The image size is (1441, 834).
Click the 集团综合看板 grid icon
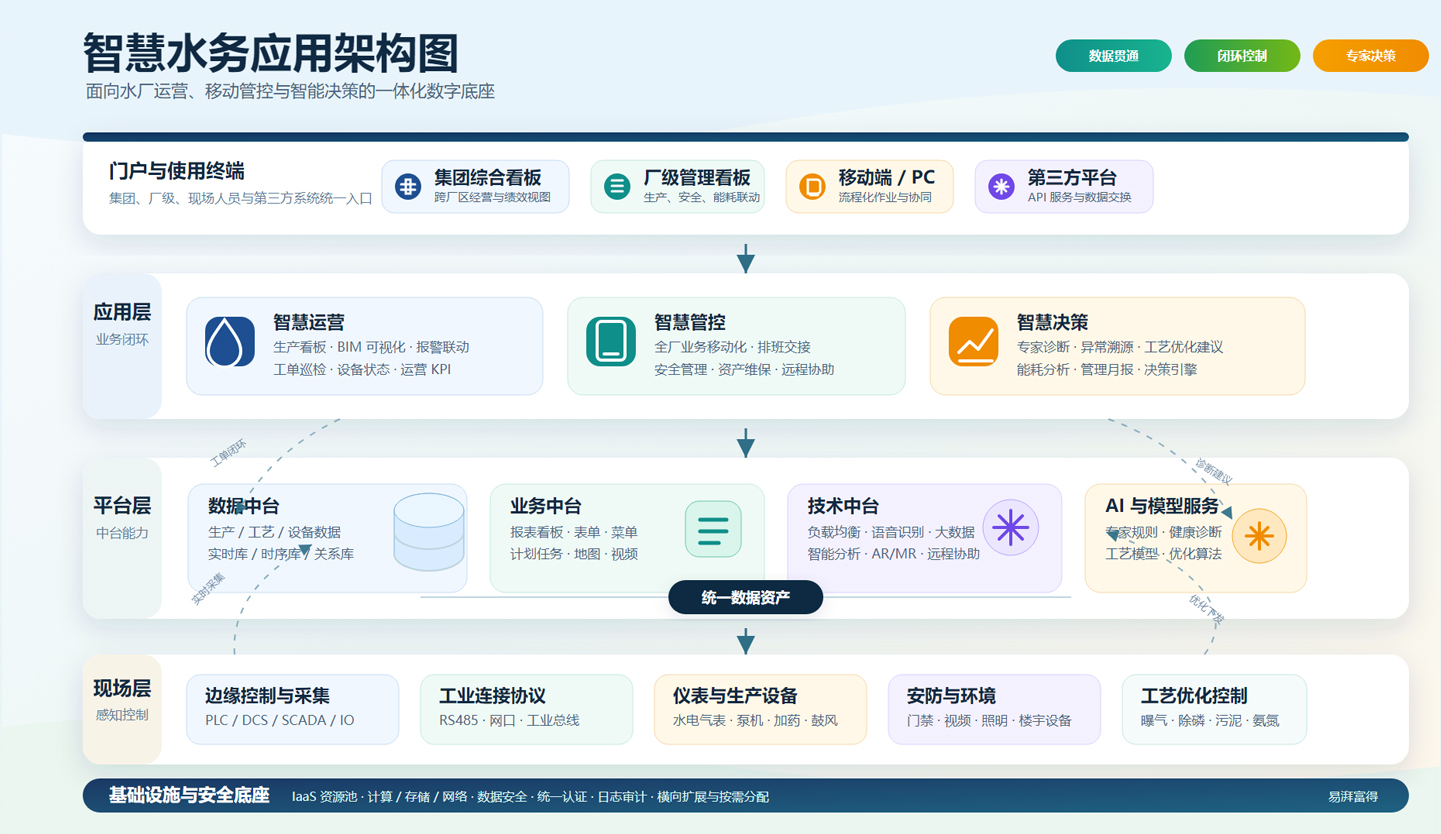[408, 186]
